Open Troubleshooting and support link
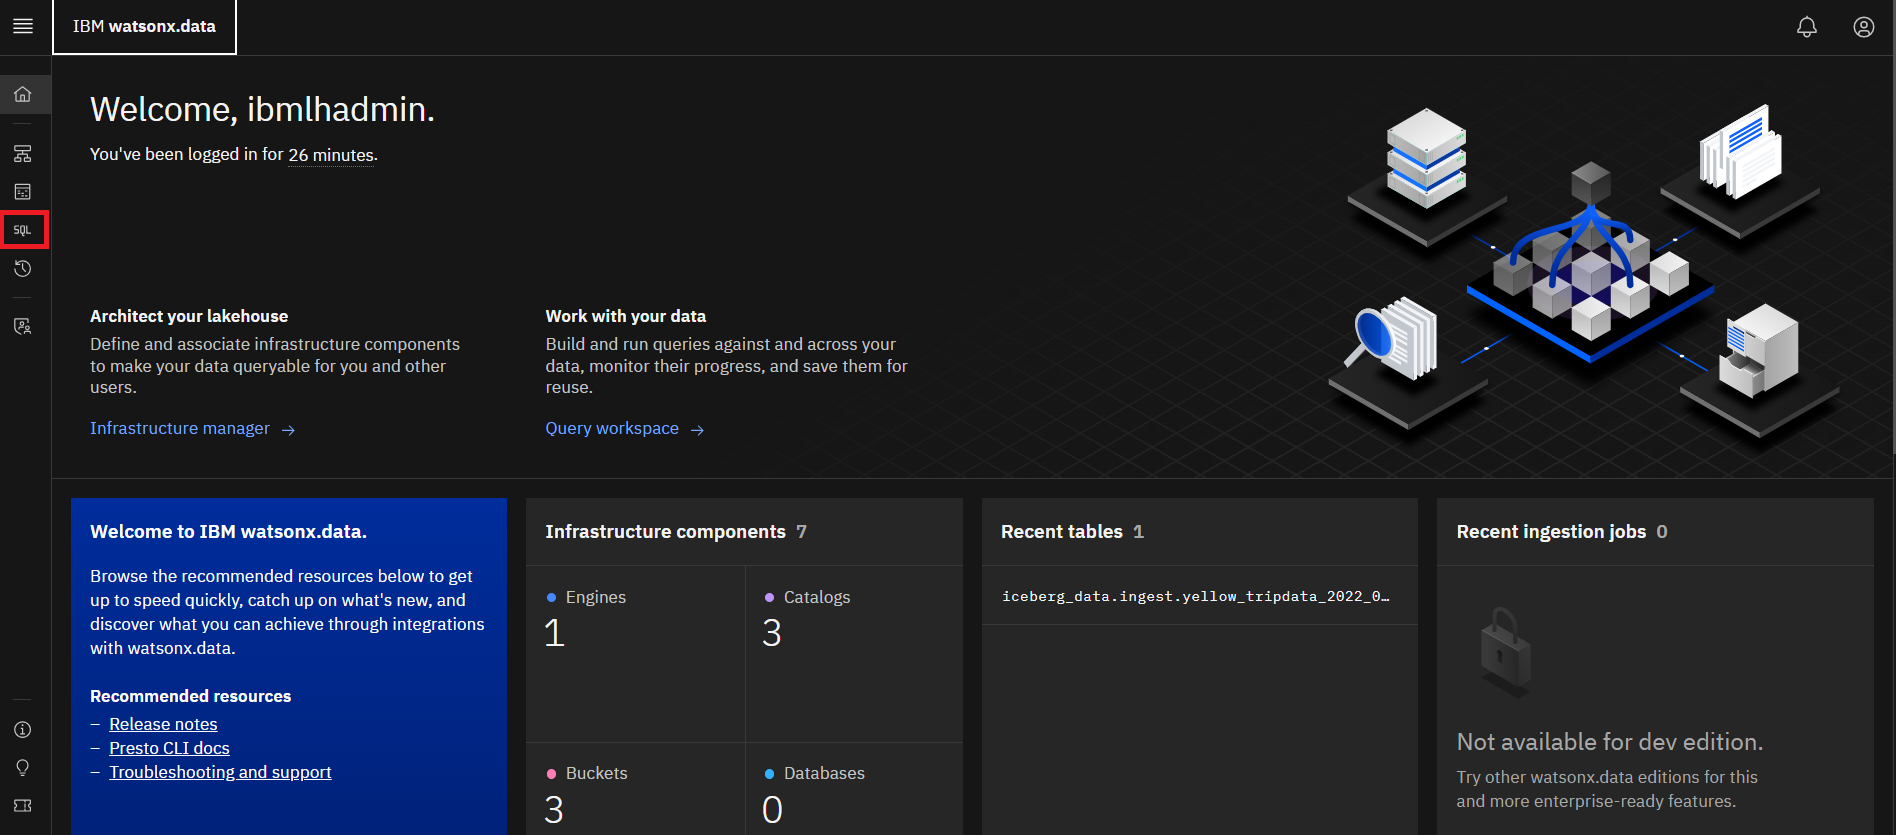Viewport: 1896px width, 835px height. [x=220, y=772]
